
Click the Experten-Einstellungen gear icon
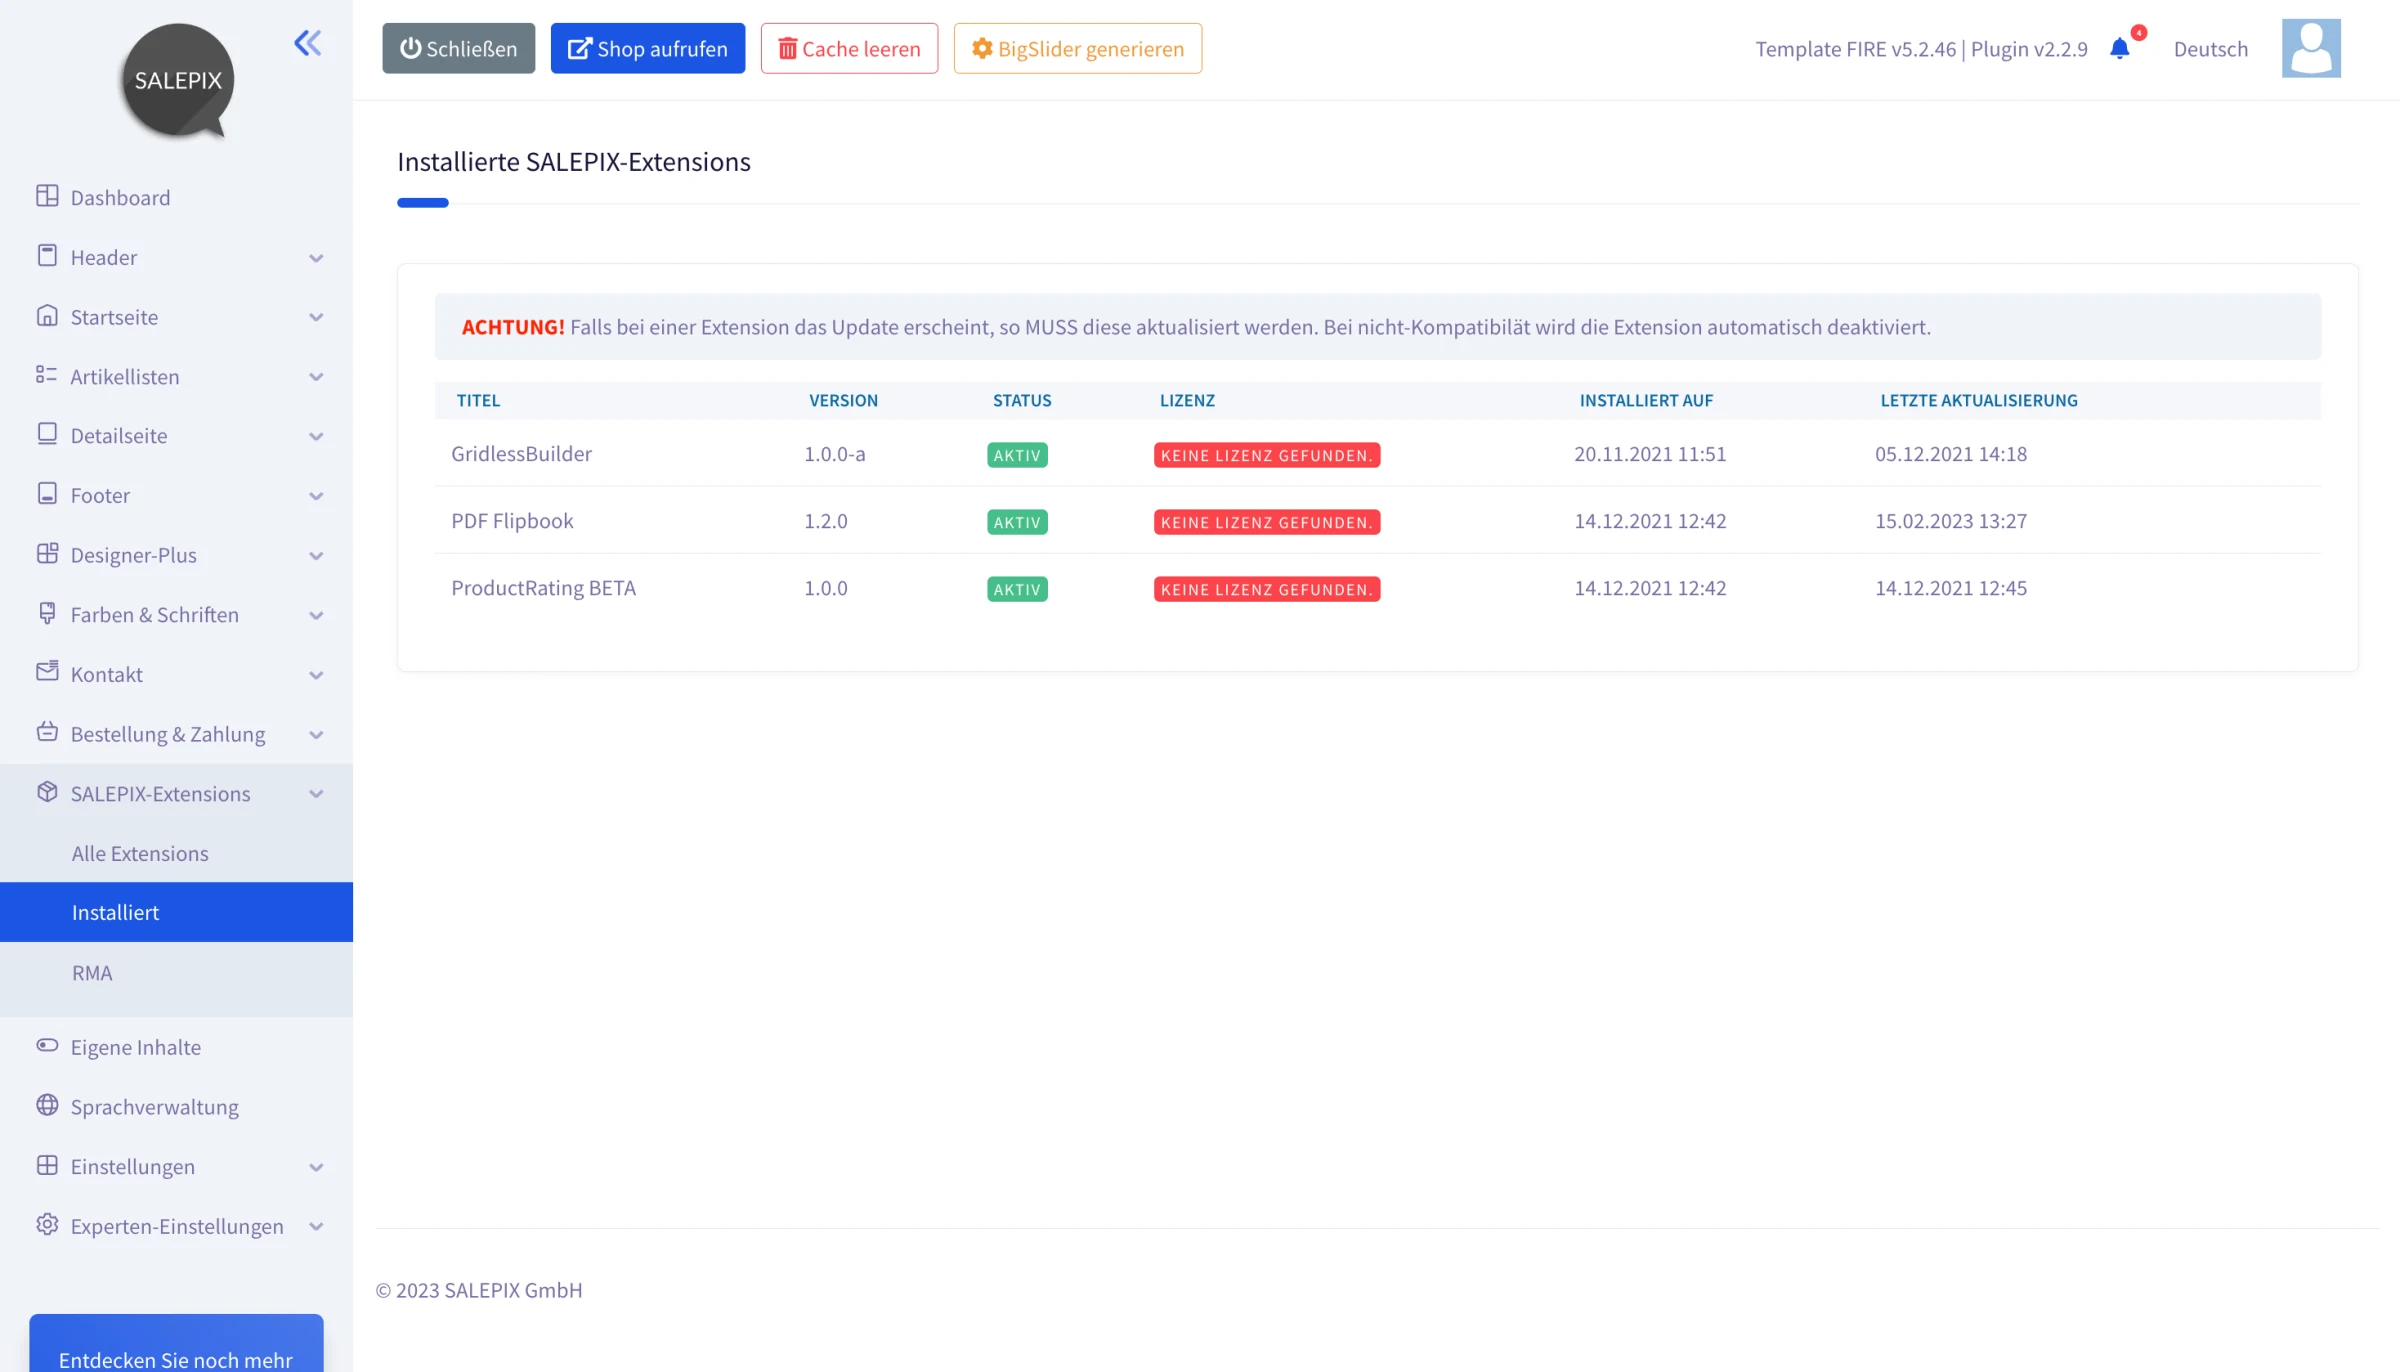(x=47, y=1225)
